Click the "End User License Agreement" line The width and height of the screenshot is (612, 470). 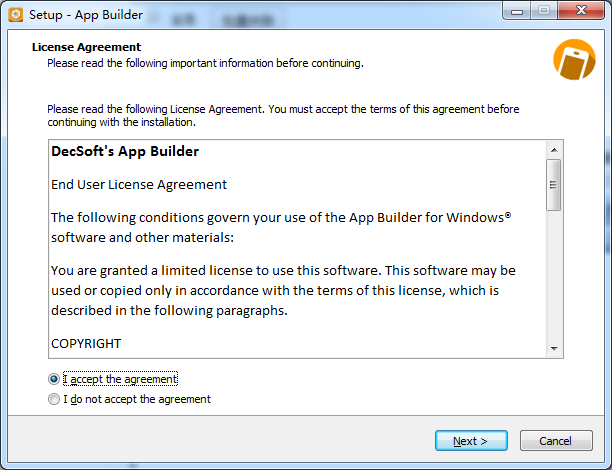pos(139,184)
